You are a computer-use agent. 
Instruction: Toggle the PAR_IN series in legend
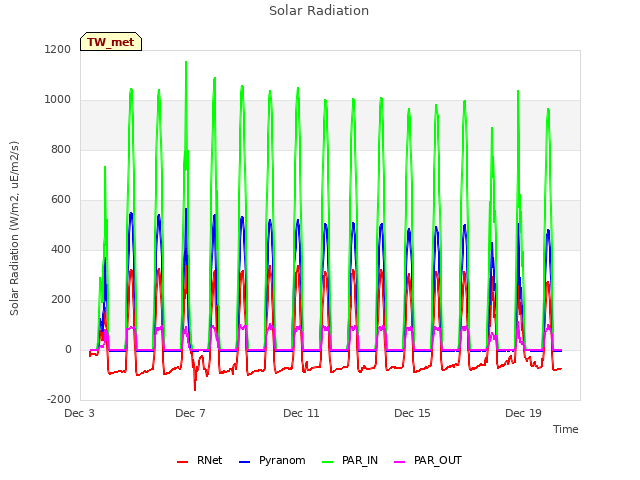pyautogui.click(x=350, y=460)
